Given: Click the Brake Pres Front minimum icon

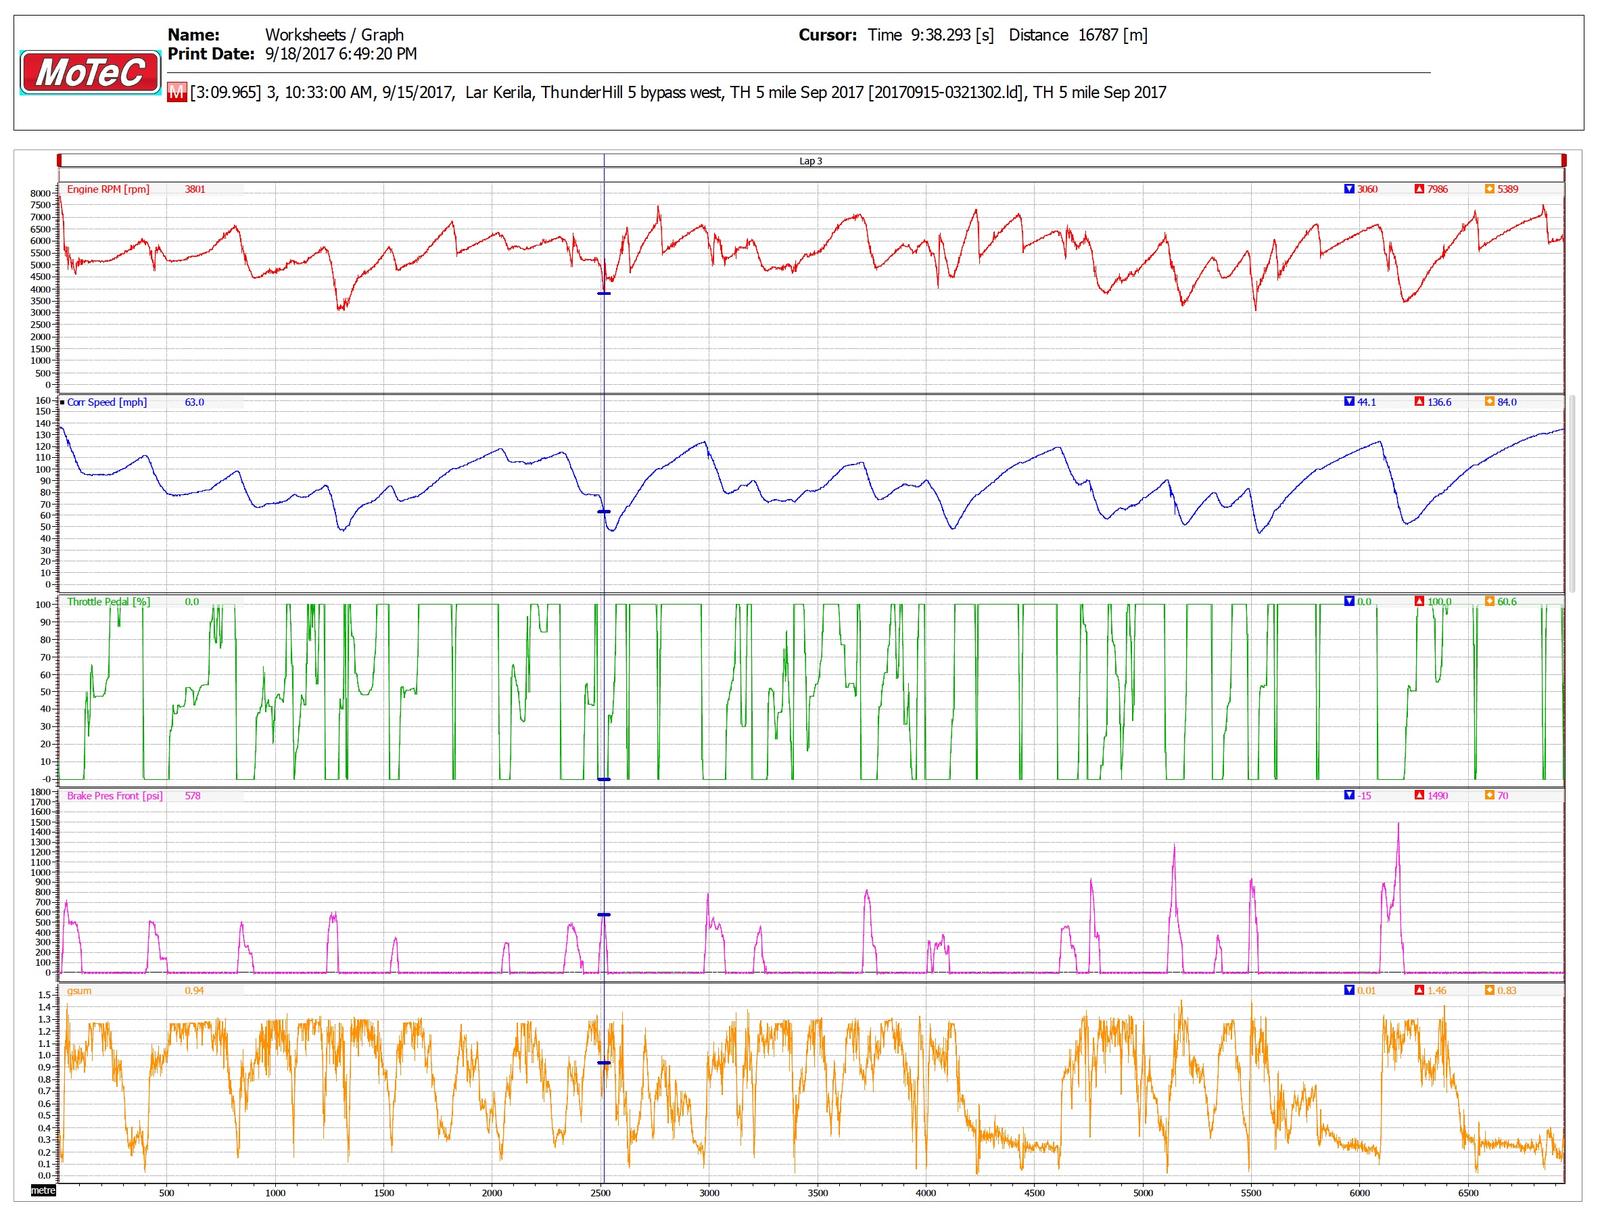Looking at the screenshot, I should pos(1349,796).
